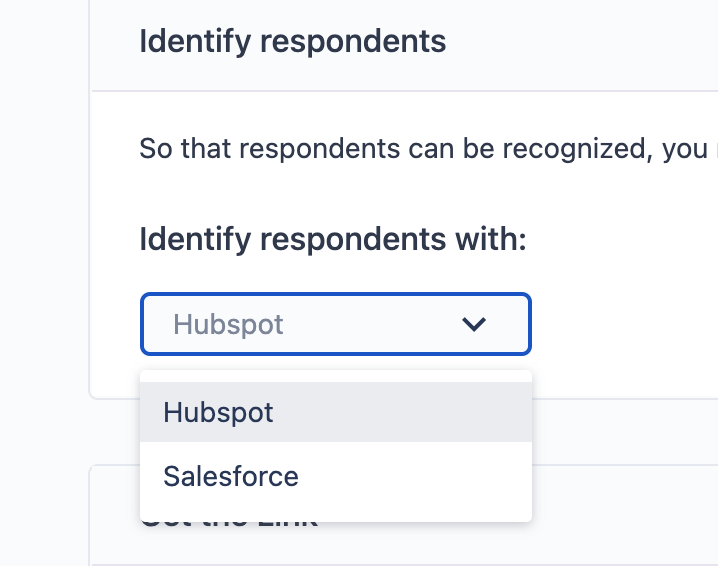Viewport: 718px width, 566px height.
Task: Click the partially hidden Get the Link heading
Action: [x=229, y=525]
